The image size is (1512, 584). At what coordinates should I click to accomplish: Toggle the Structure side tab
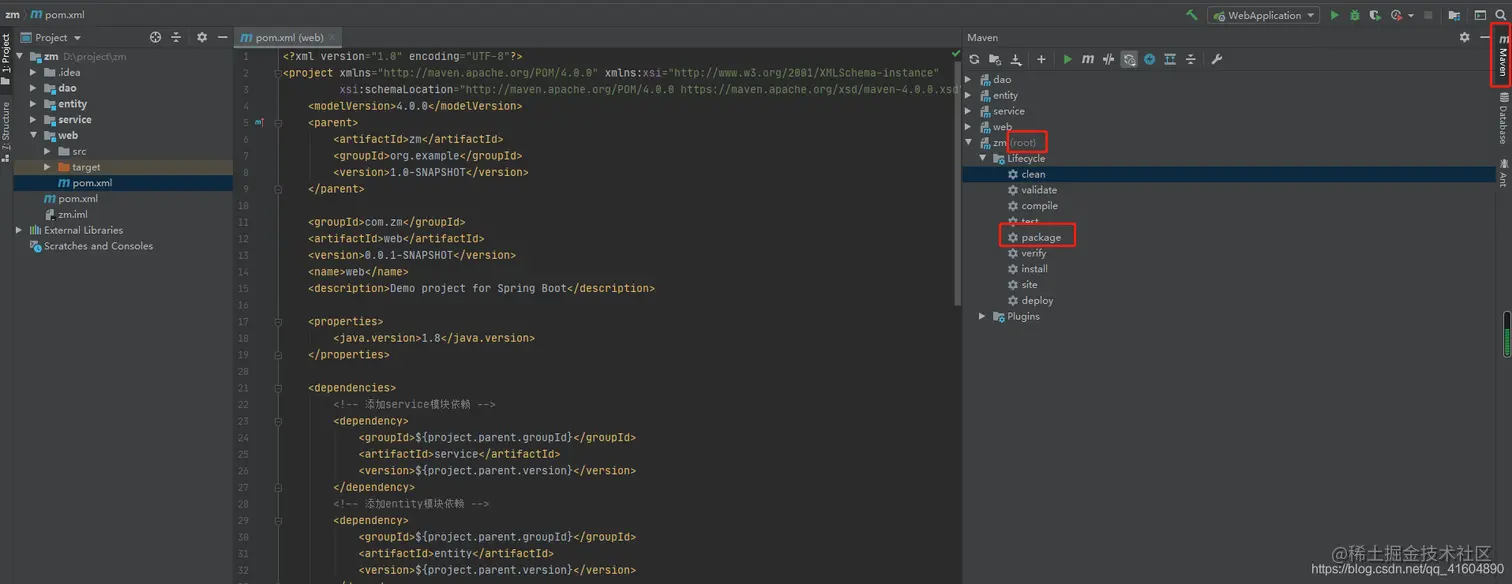[x=6, y=131]
